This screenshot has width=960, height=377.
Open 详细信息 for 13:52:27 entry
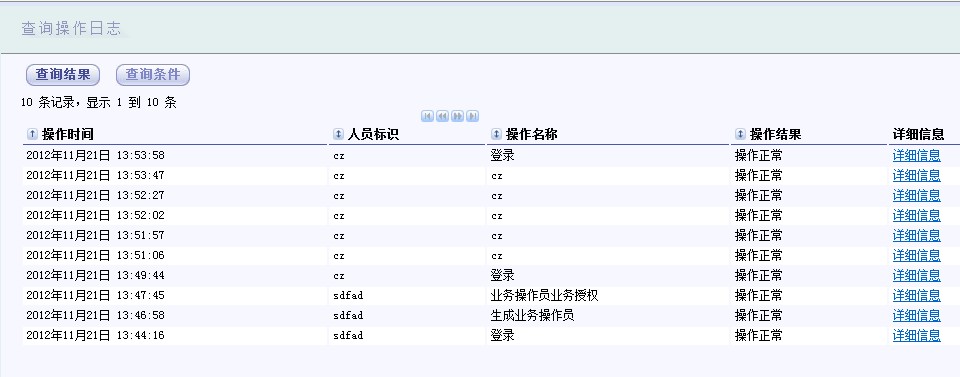coord(917,196)
